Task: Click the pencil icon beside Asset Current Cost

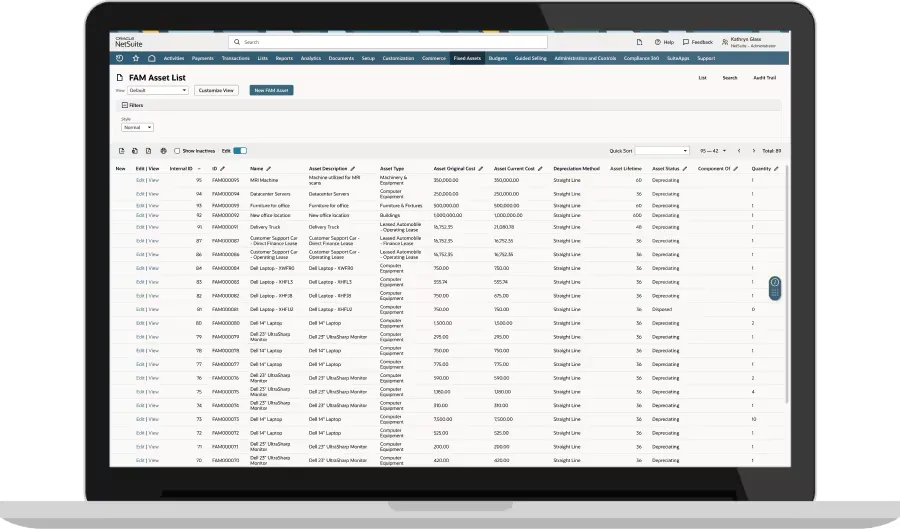Action: pos(540,169)
